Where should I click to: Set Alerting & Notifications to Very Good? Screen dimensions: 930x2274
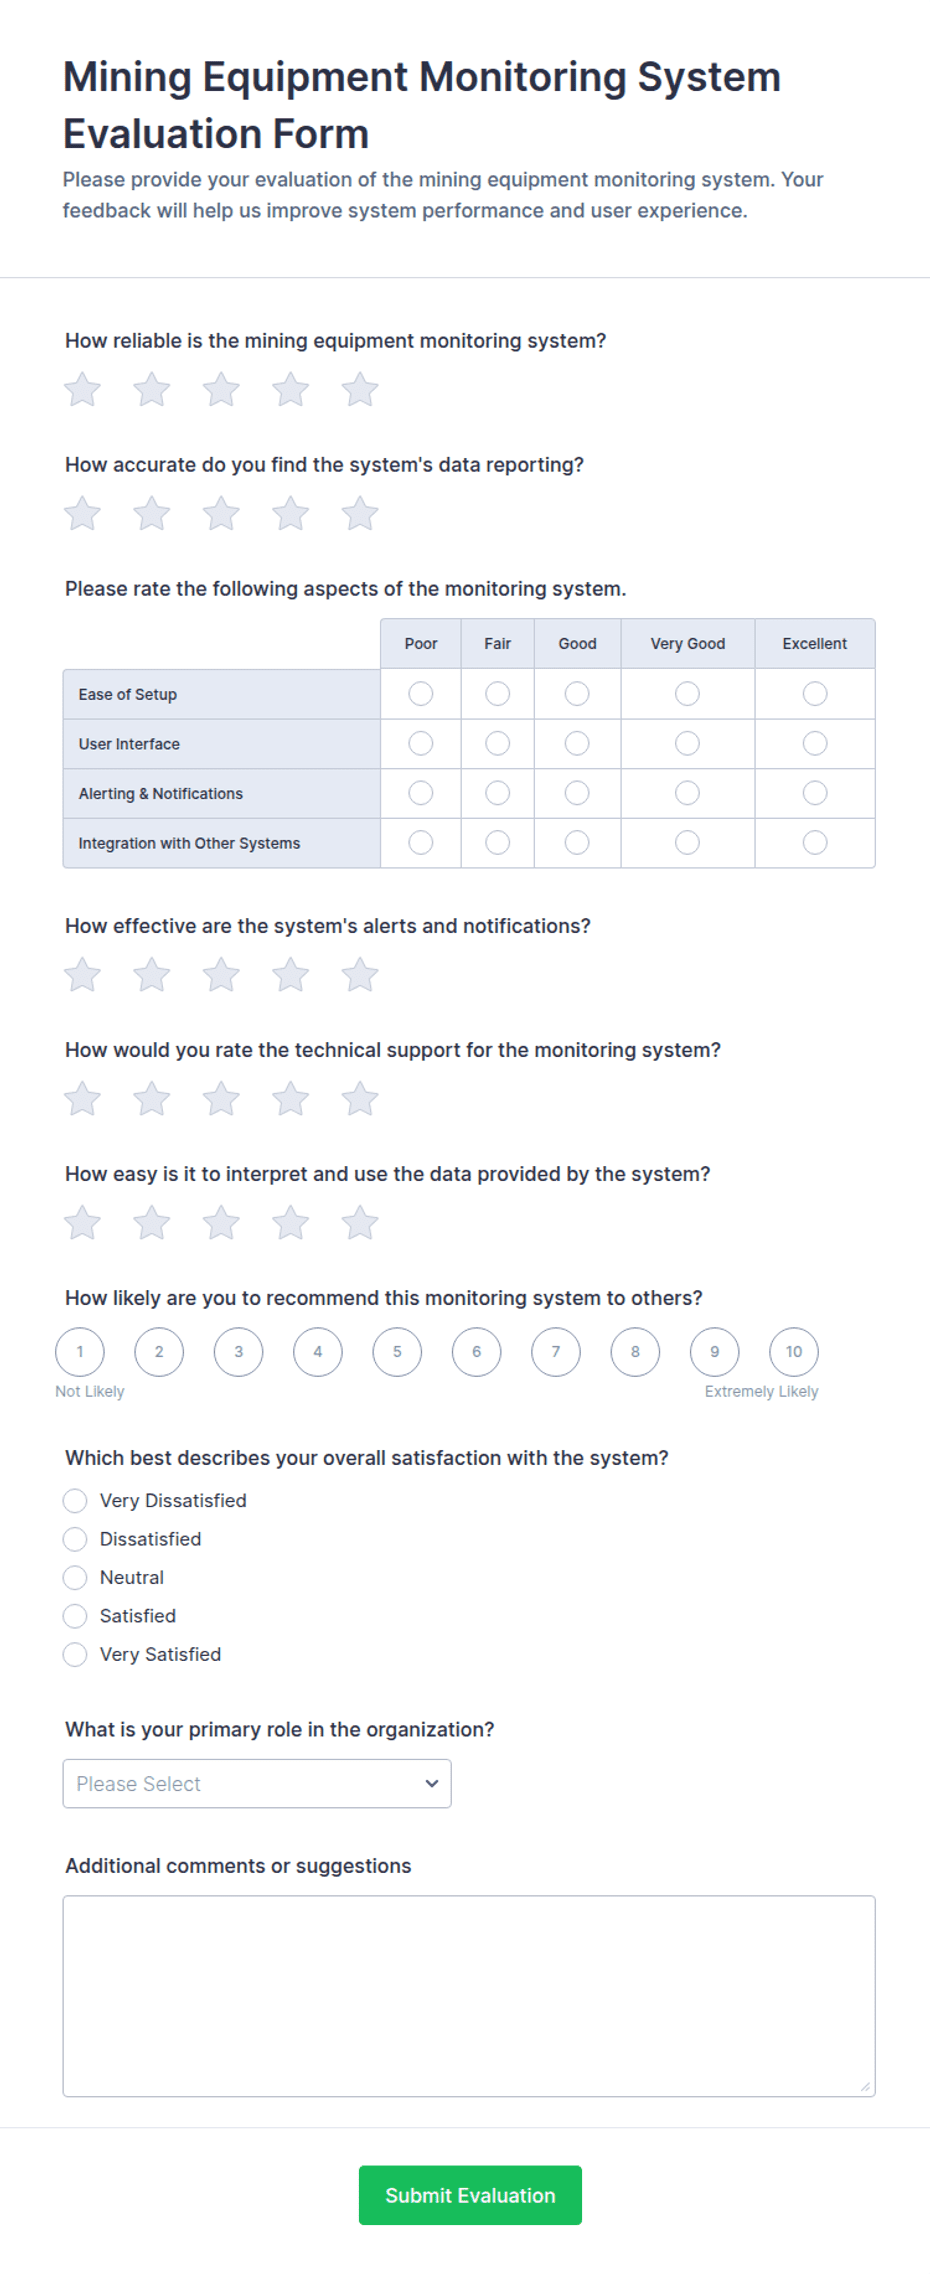click(x=687, y=793)
